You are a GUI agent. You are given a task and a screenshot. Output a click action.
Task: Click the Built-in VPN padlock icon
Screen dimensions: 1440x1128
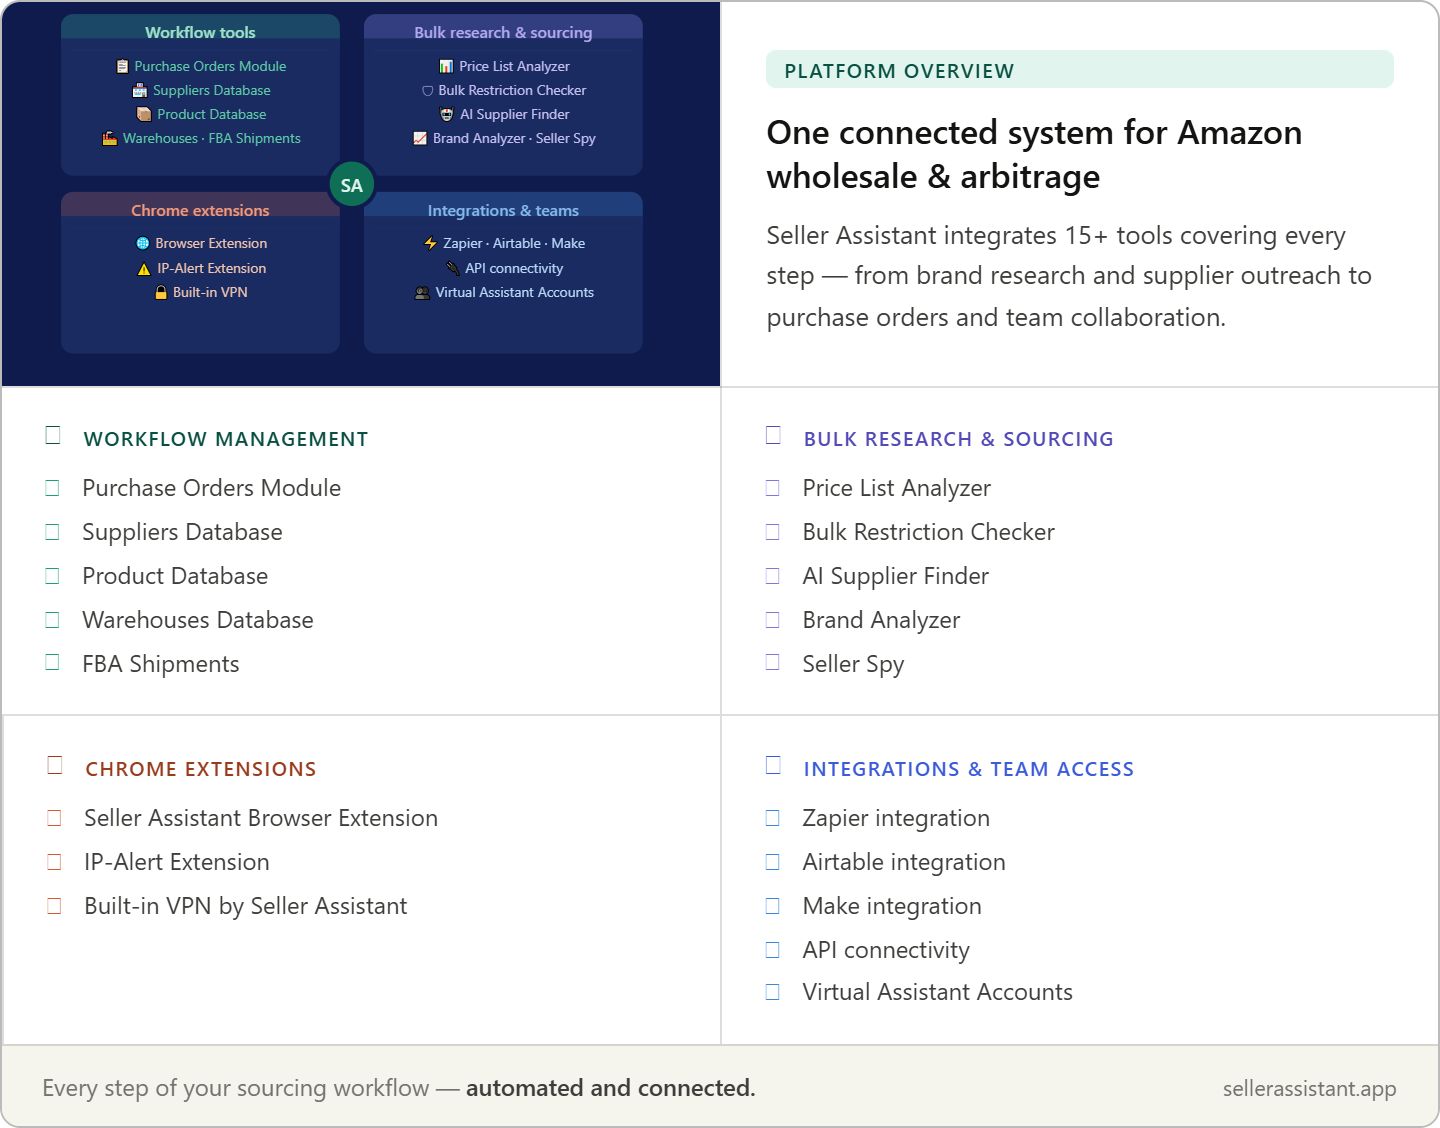point(160,292)
